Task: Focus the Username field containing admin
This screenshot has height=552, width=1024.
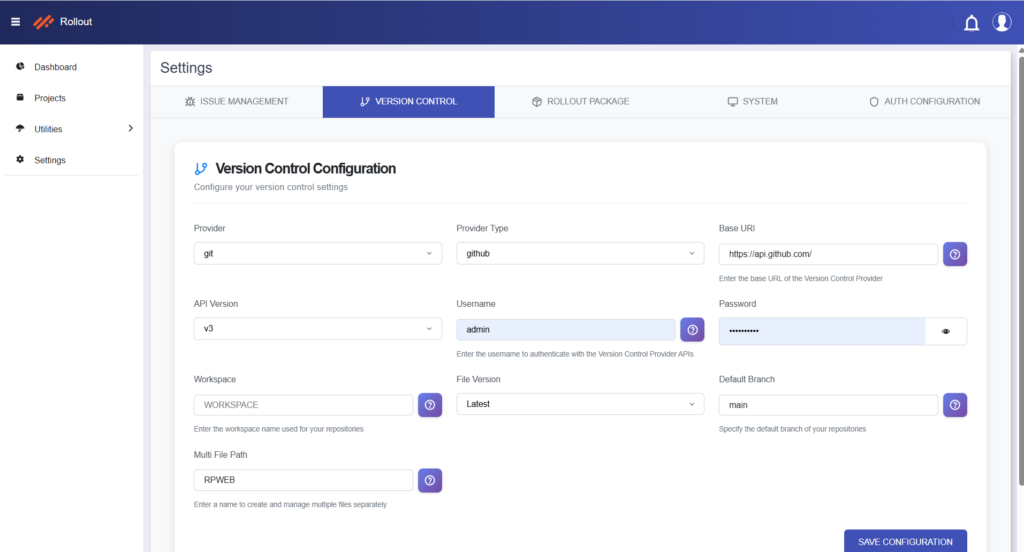Action: click(566, 330)
